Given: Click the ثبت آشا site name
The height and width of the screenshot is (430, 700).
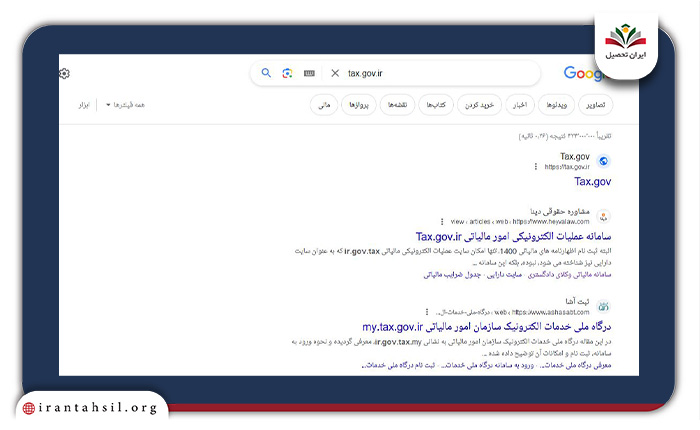Looking at the screenshot, I should tap(578, 301).
